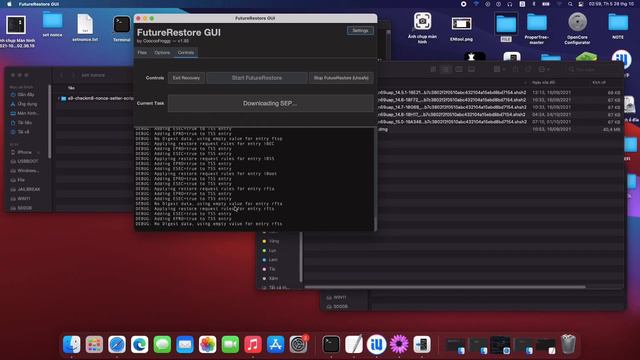Select the EMtool.png desktop file
The image size is (640, 360).
[x=462, y=29]
